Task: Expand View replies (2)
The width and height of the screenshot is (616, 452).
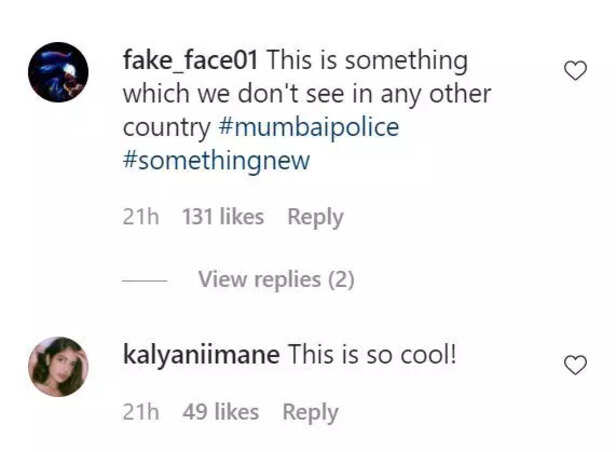Action: click(276, 280)
